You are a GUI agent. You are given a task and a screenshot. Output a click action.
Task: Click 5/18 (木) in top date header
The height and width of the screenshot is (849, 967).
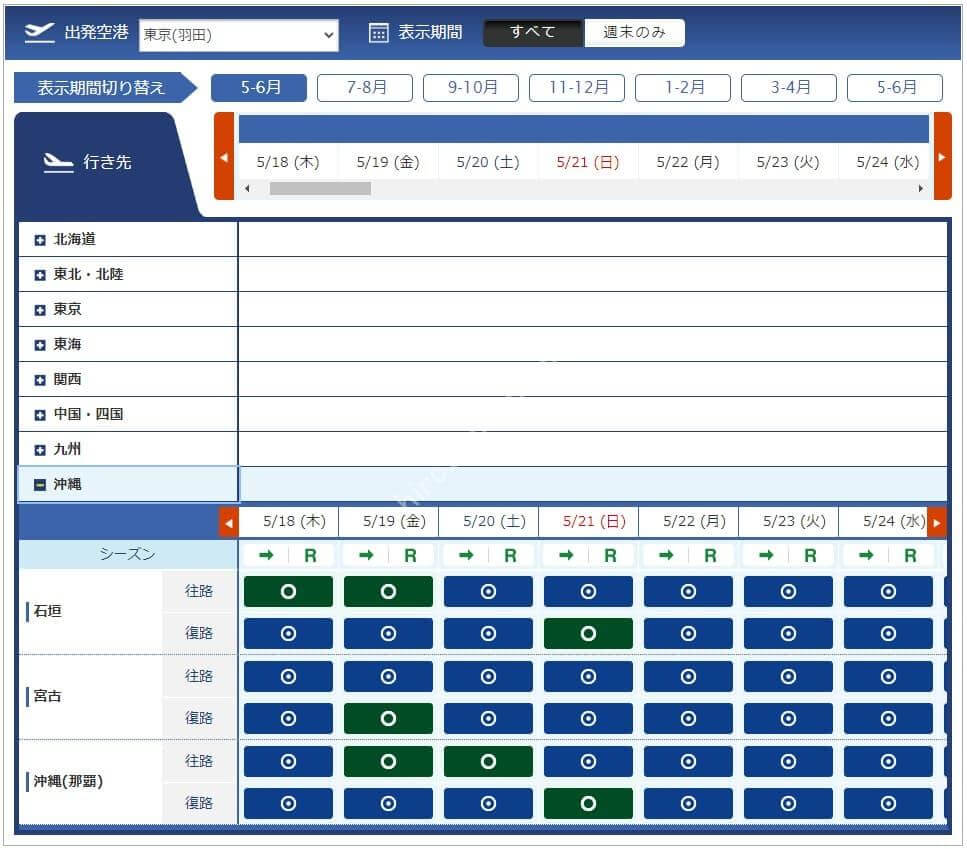pyautogui.click(x=288, y=162)
